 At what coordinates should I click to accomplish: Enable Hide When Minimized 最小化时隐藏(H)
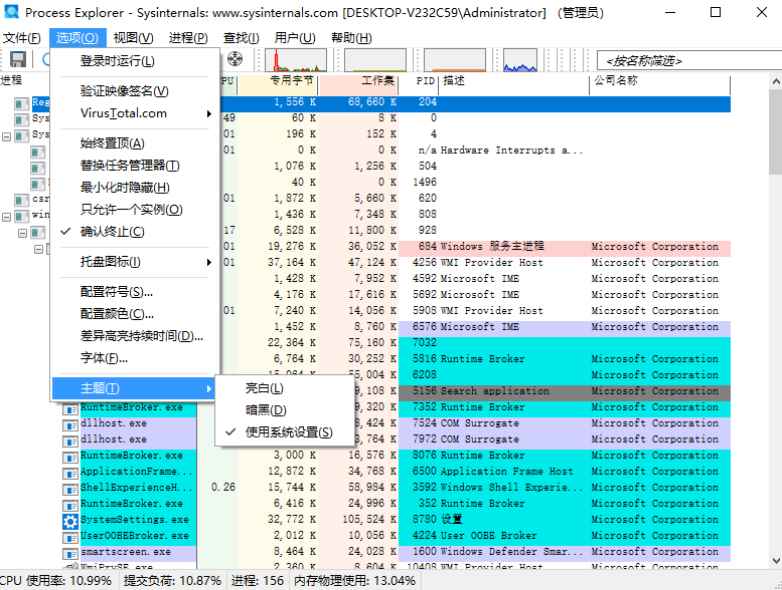coord(135,188)
